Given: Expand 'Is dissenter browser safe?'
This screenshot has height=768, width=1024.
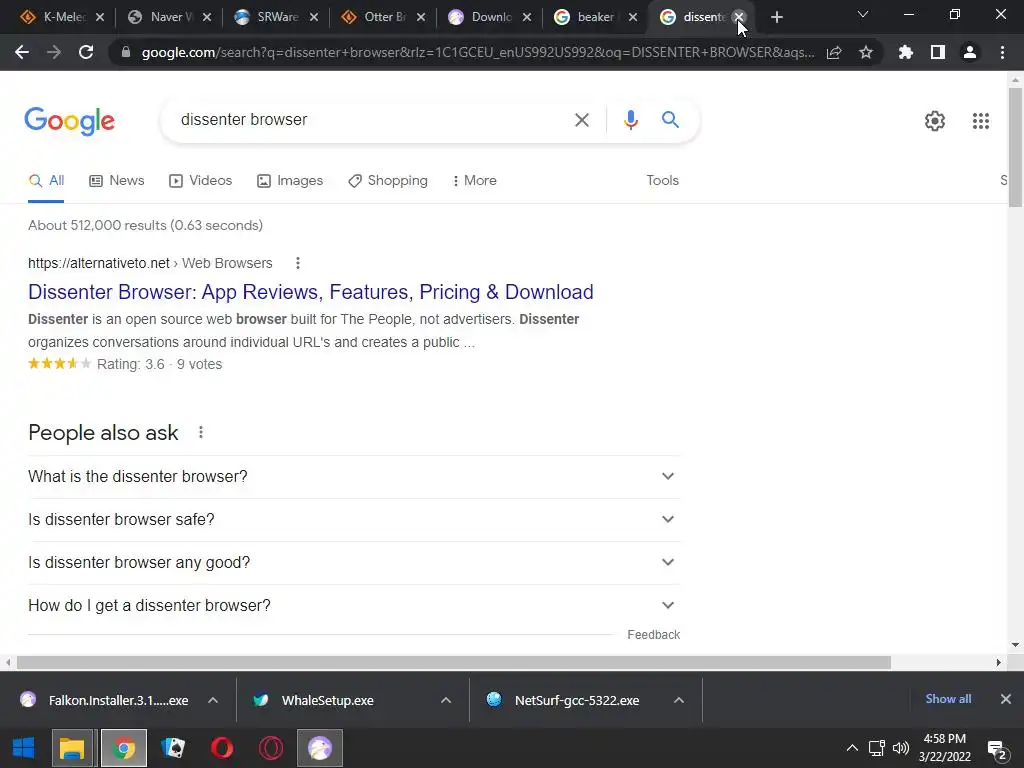Looking at the screenshot, I should [x=354, y=520].
